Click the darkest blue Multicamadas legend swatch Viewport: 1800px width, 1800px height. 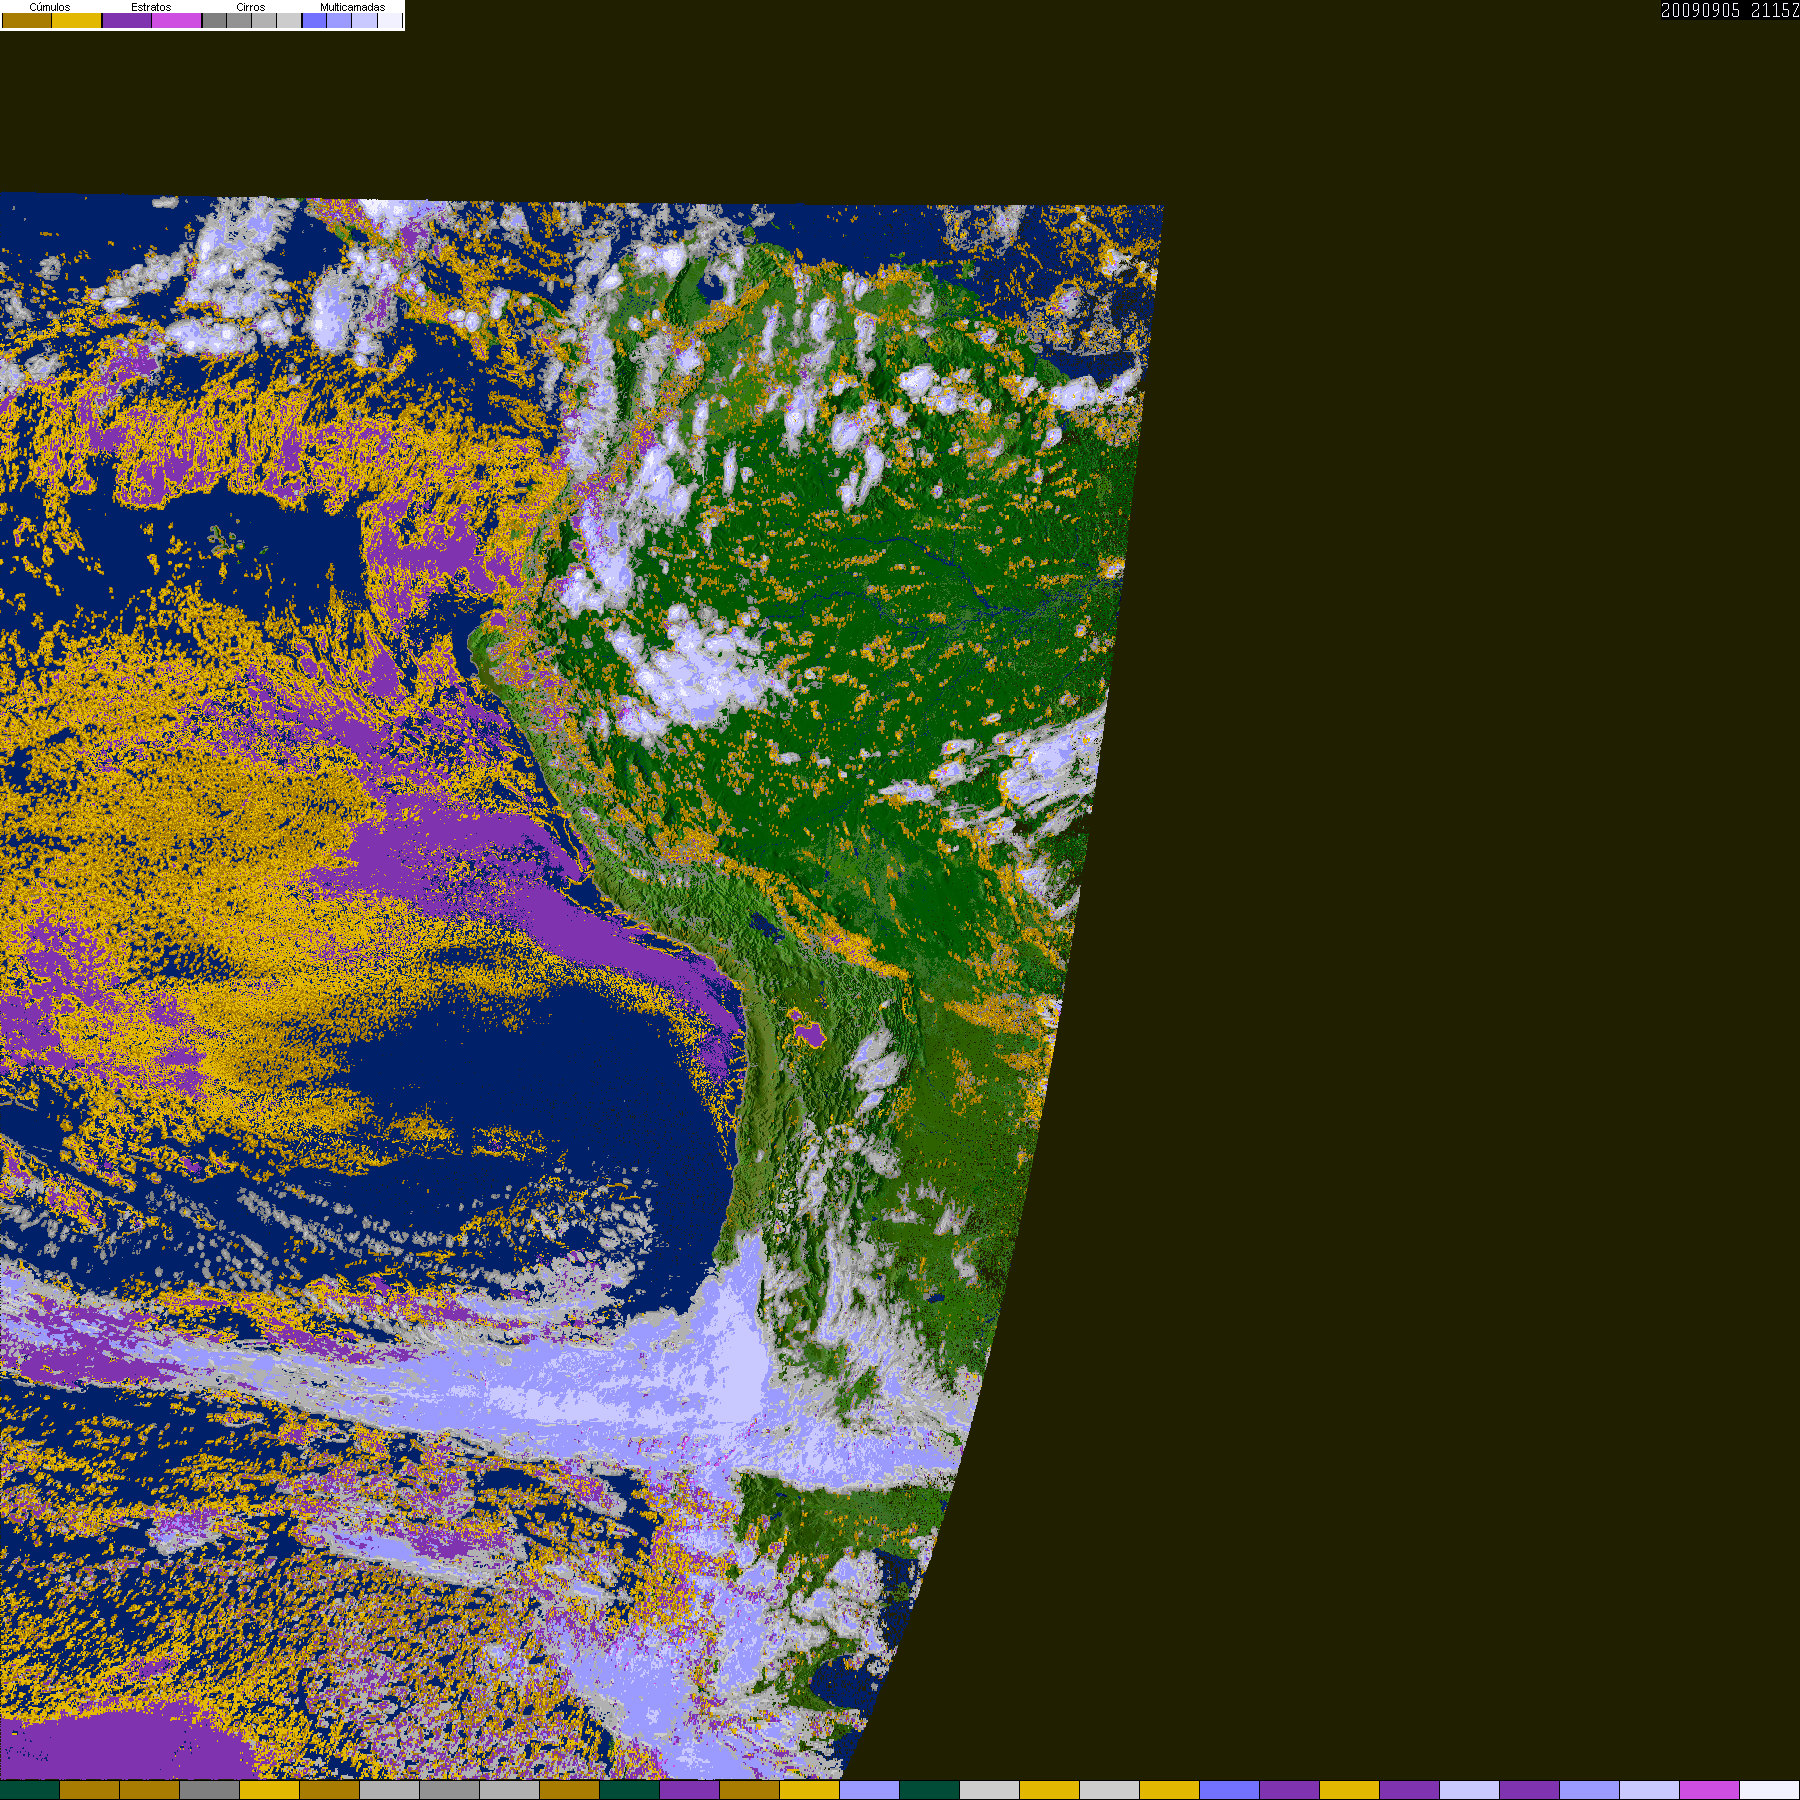[314, 20]
